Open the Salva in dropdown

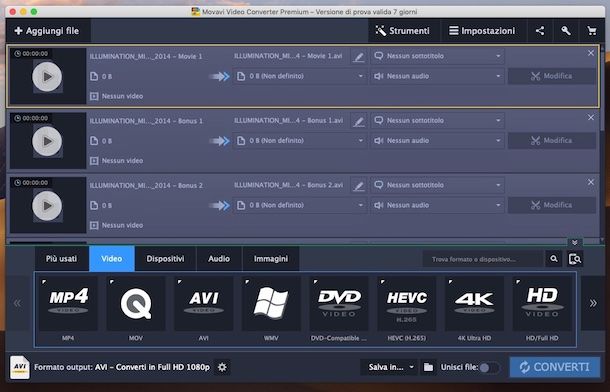tap(389, 367)
